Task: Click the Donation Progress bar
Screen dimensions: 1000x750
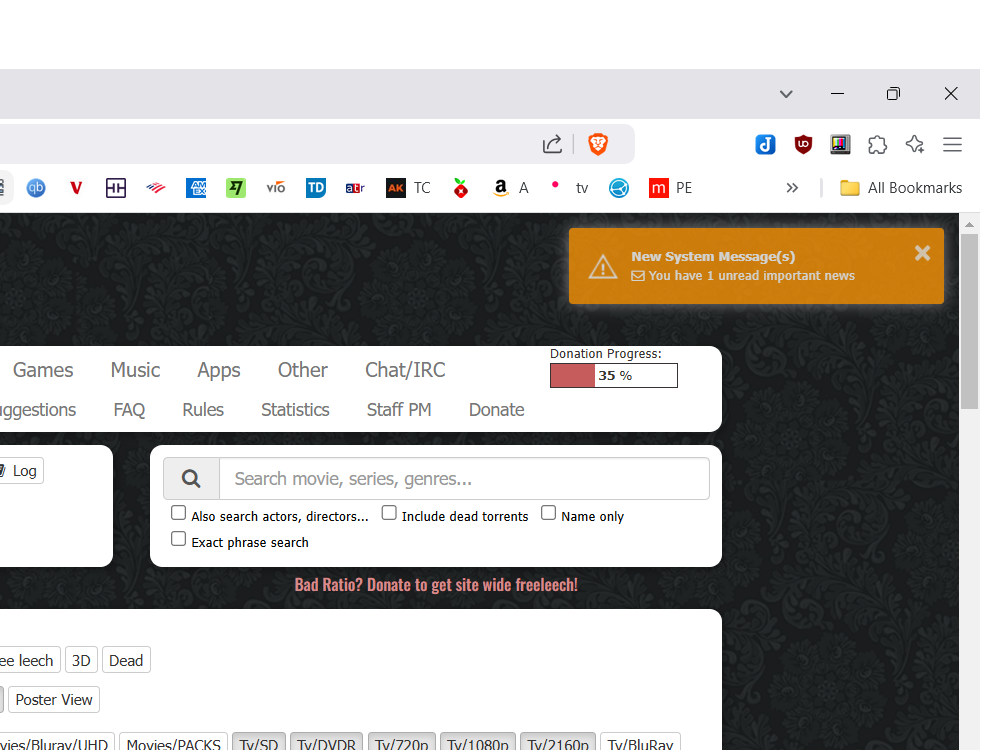Action: coord(613,376)
